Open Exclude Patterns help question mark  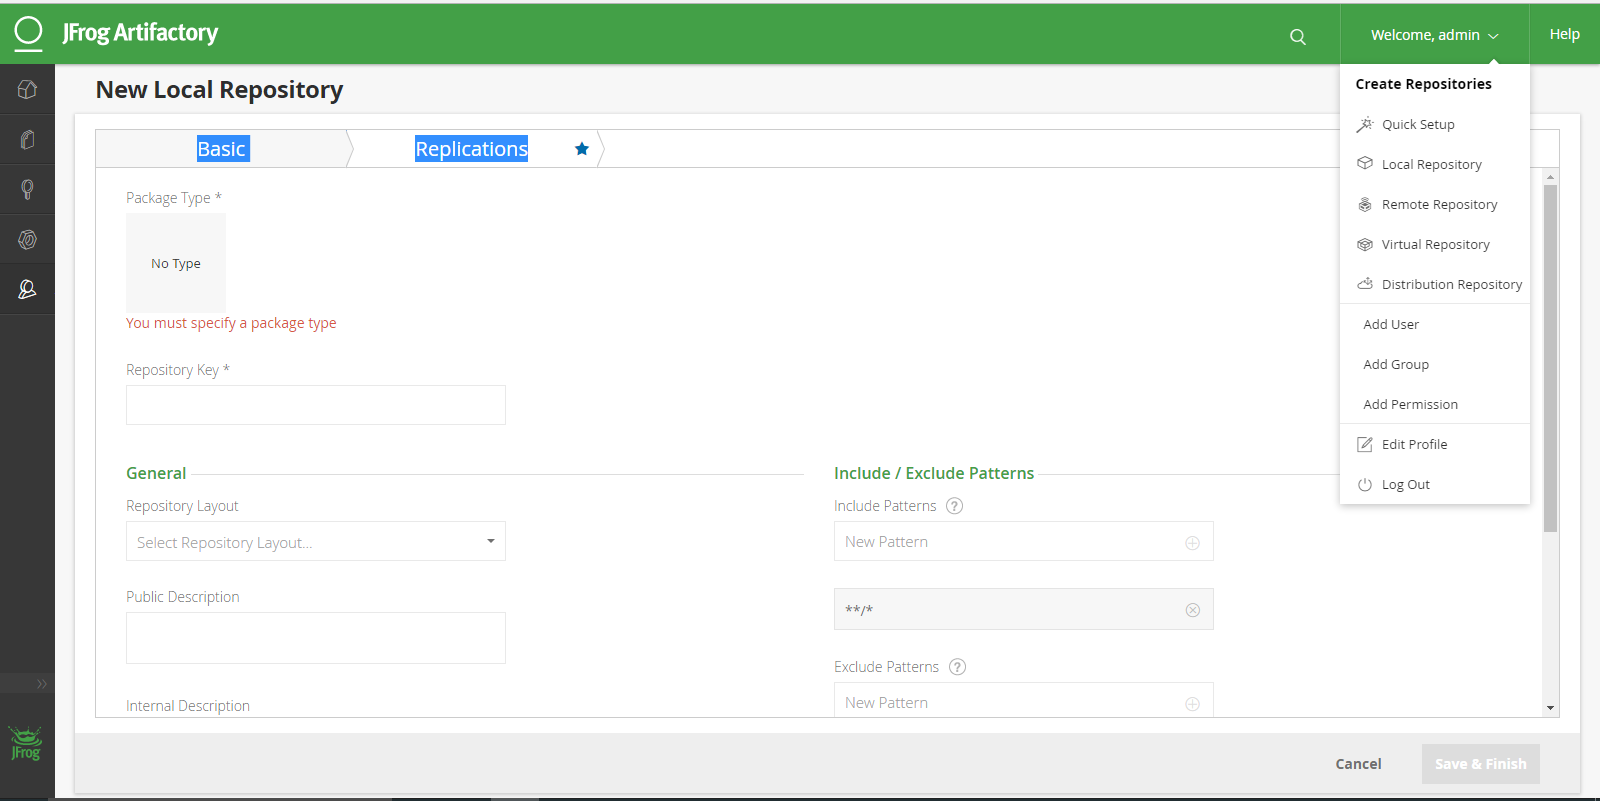pos(957,667)
